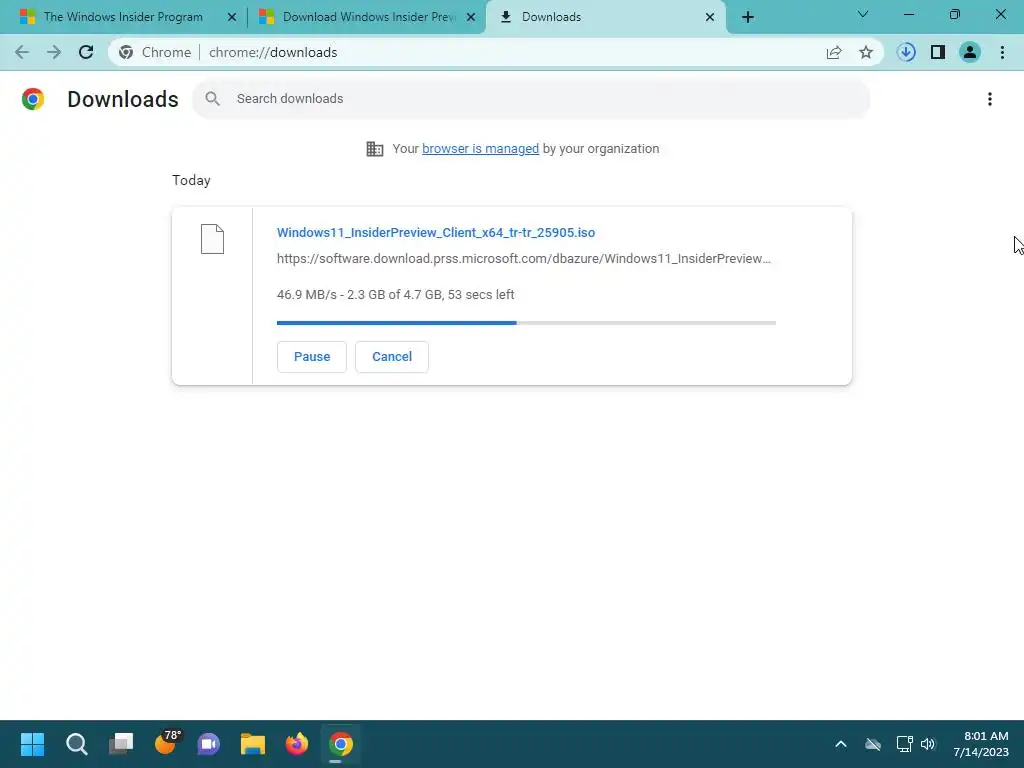Click the browser forward arrow

pos(54,52)
